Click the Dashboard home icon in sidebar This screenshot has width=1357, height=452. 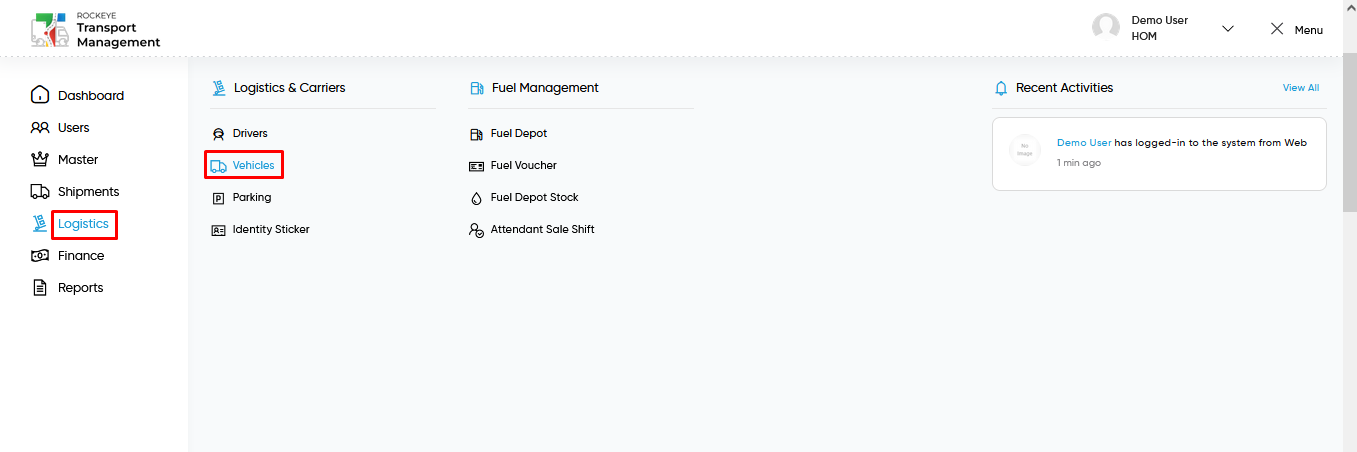pyautogui.click(x=40, y=95)
